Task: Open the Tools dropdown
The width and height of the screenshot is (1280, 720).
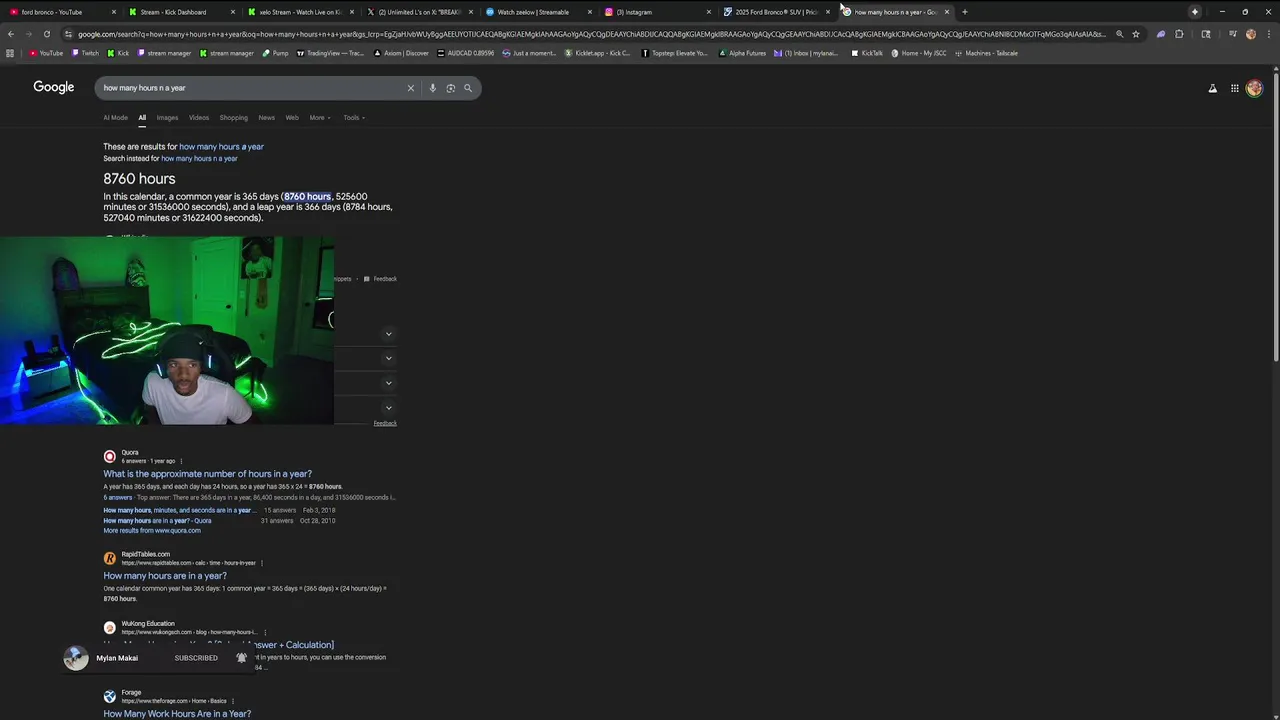Action: click(x=354, y=118)
